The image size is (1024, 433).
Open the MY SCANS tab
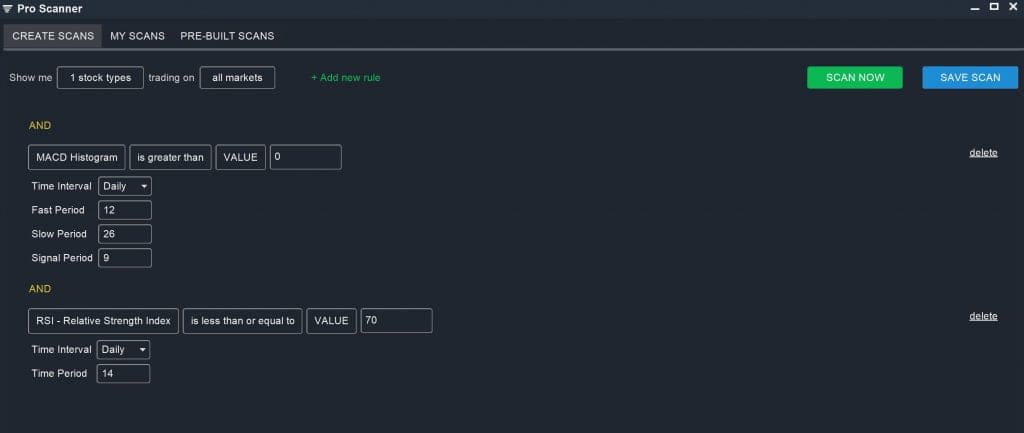[x=137, y=36]
